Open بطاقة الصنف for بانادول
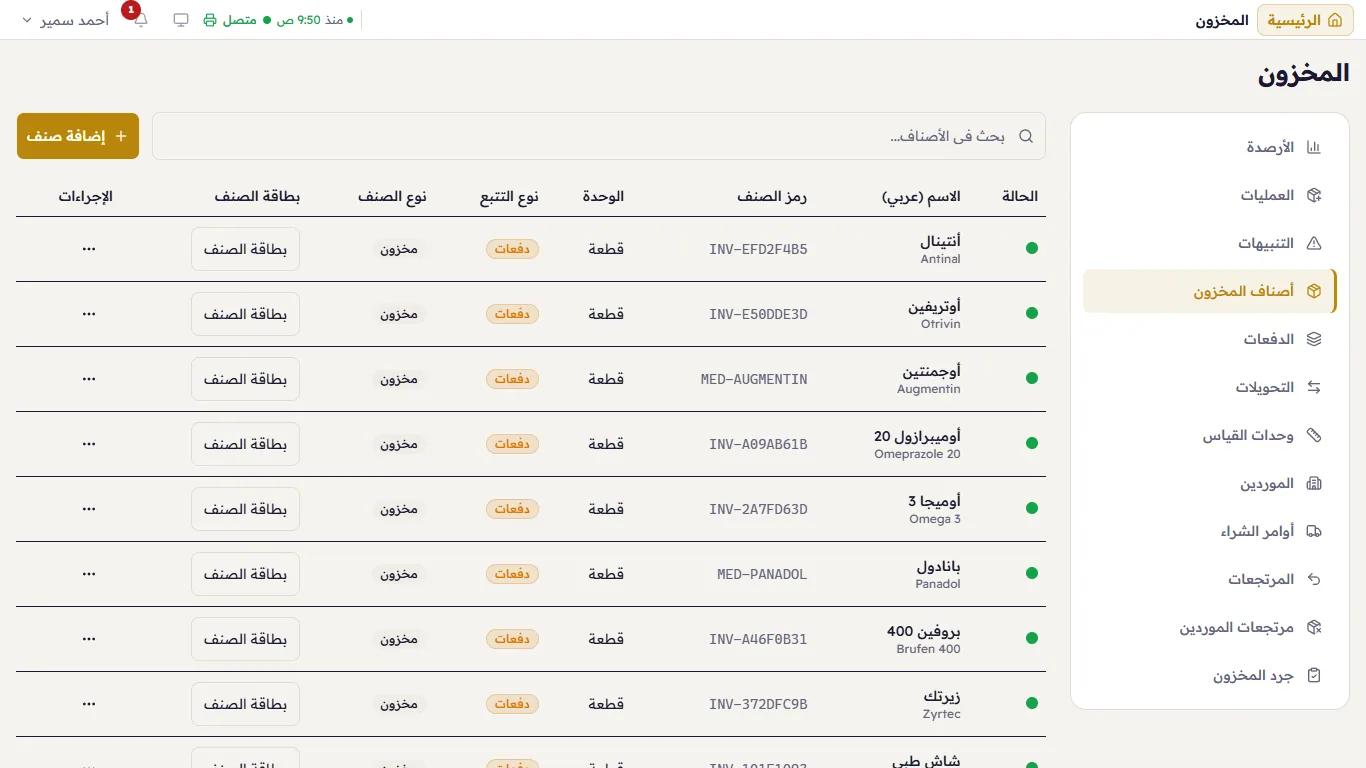The width and height of the screenshot is (1366, 768). 245,574
